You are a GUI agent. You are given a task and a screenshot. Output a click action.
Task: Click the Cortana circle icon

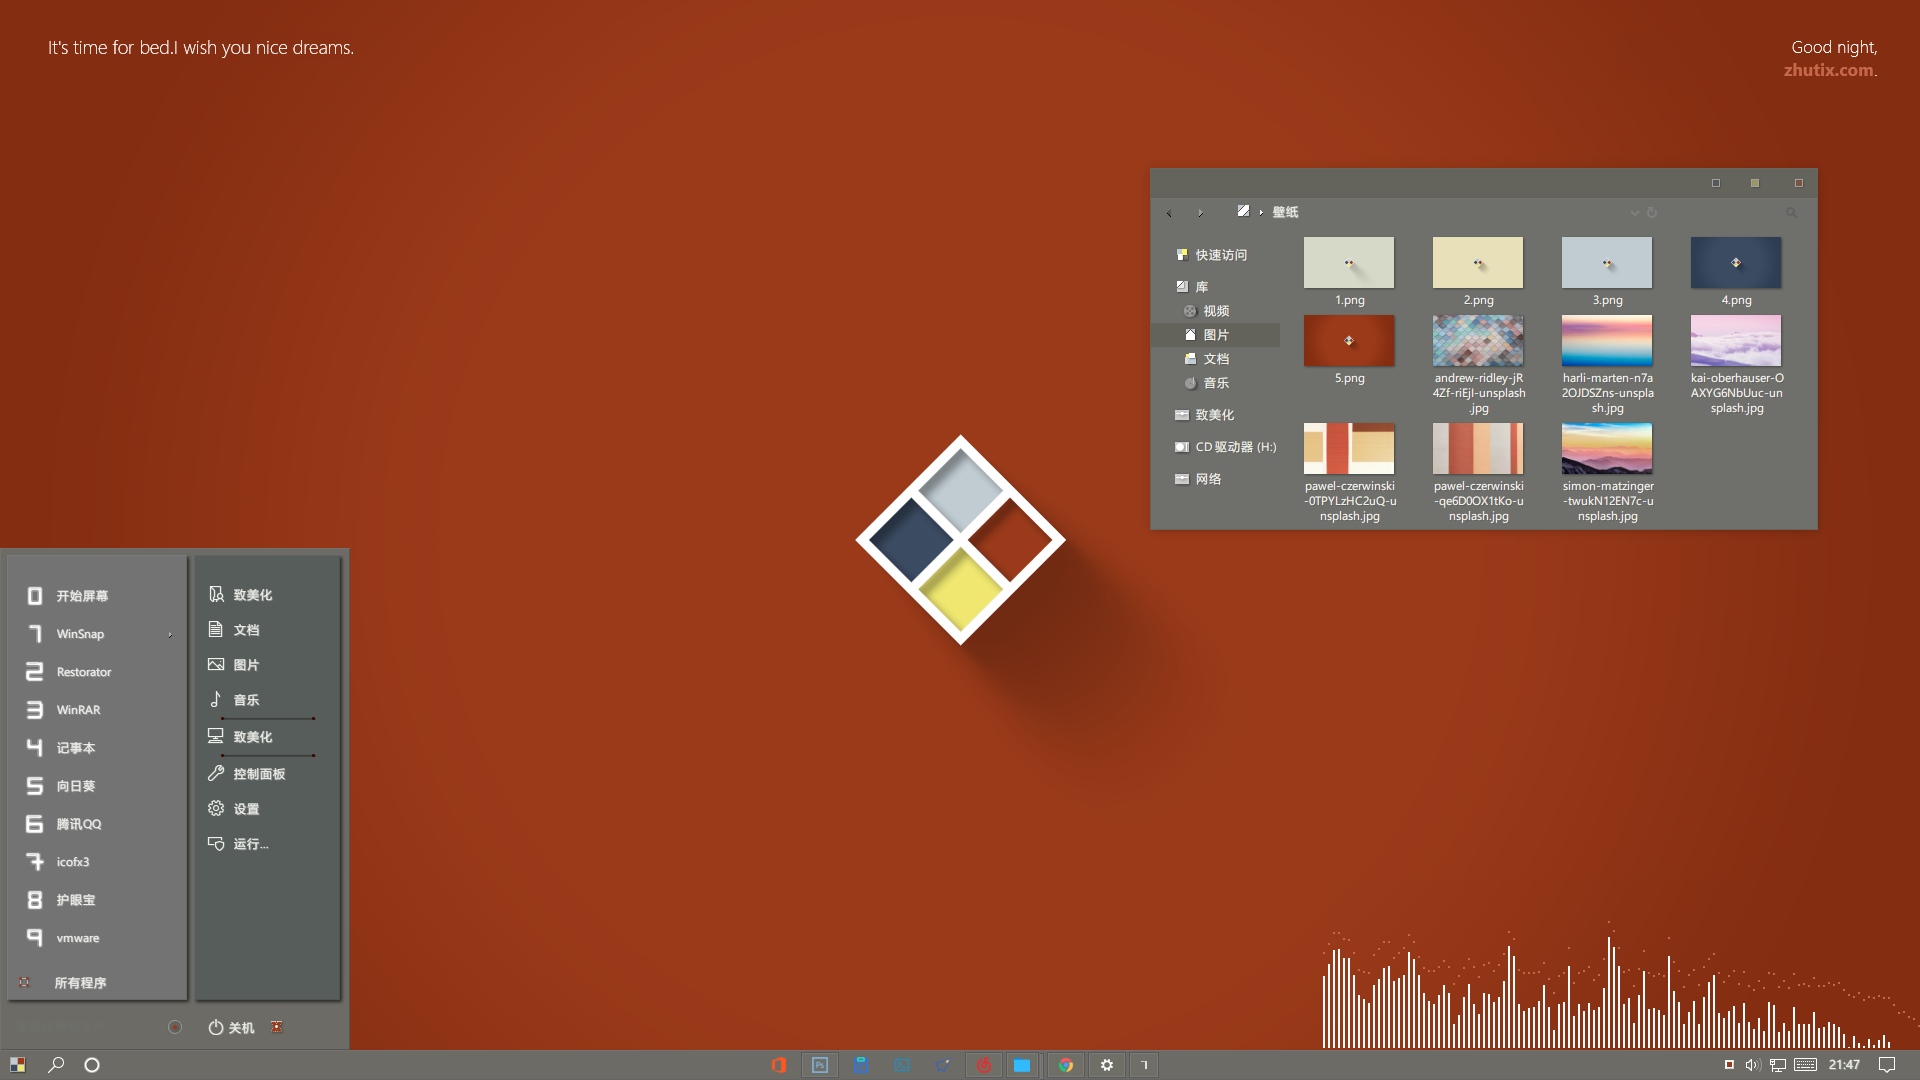click(92, 1065)
